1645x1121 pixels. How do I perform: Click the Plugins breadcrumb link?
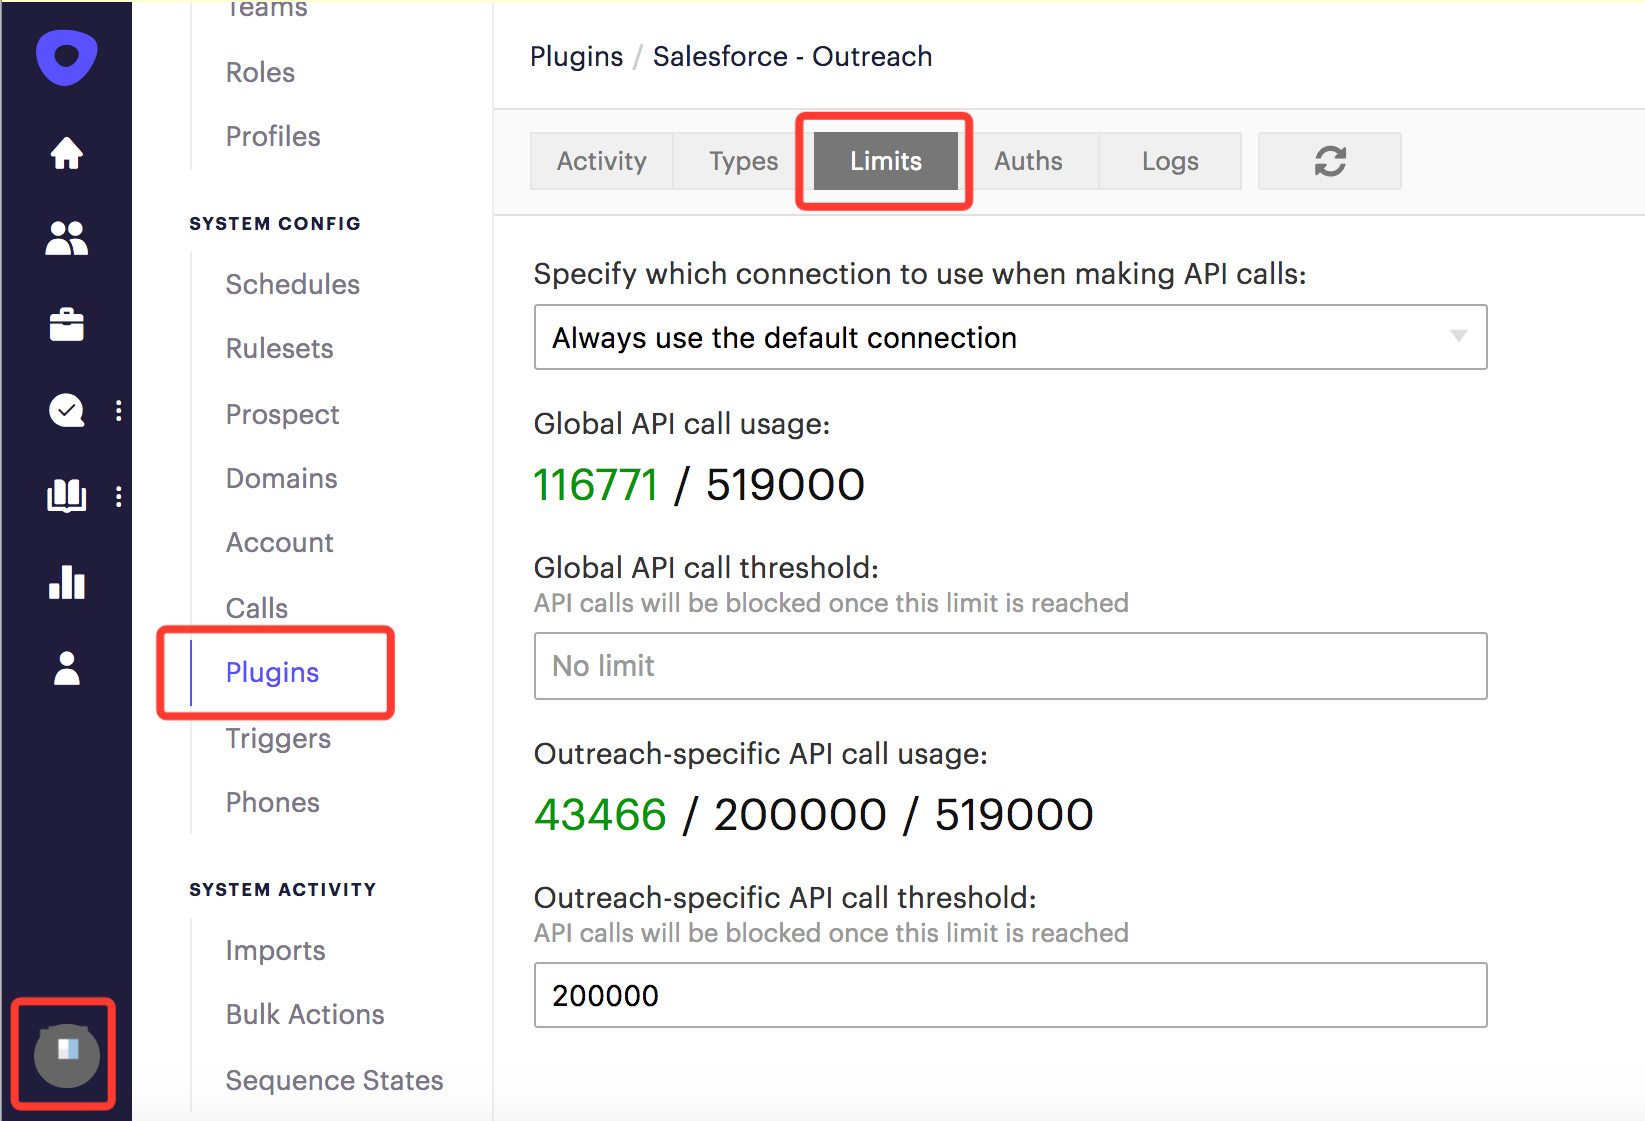coord(577,57)
